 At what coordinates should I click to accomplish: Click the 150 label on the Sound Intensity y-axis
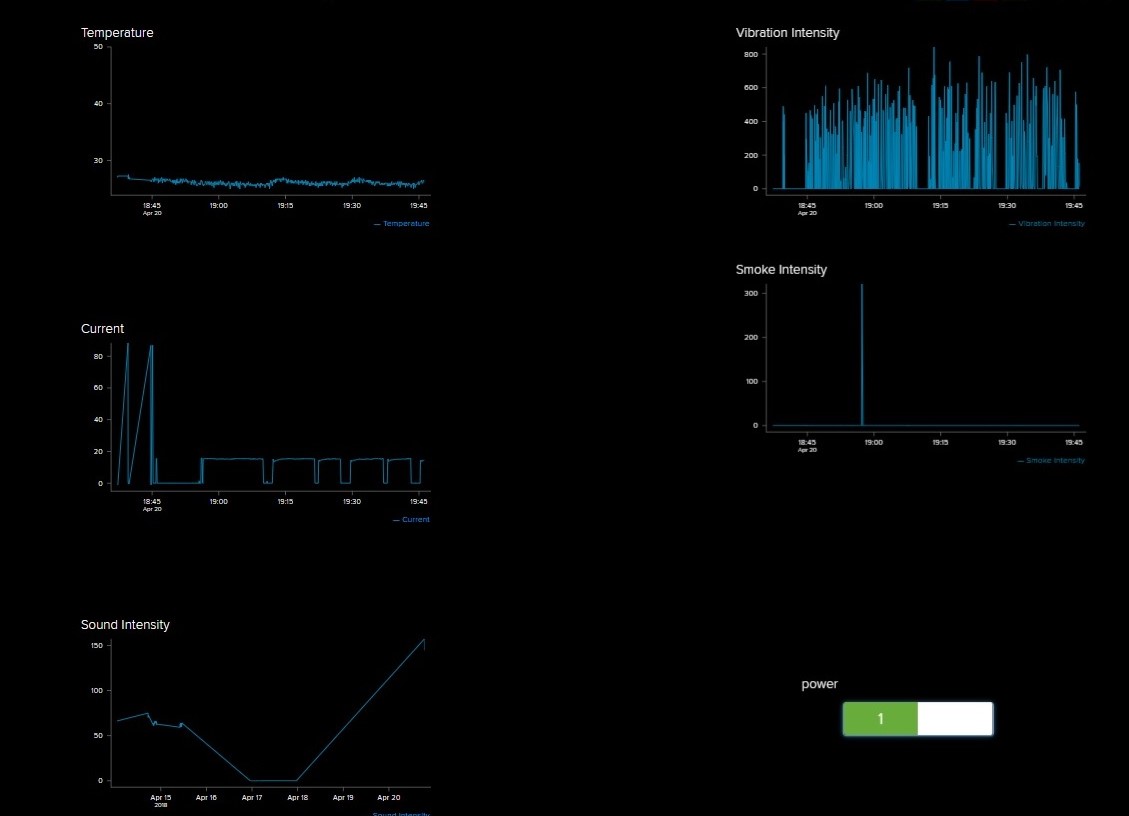click(x=96, y=645)
